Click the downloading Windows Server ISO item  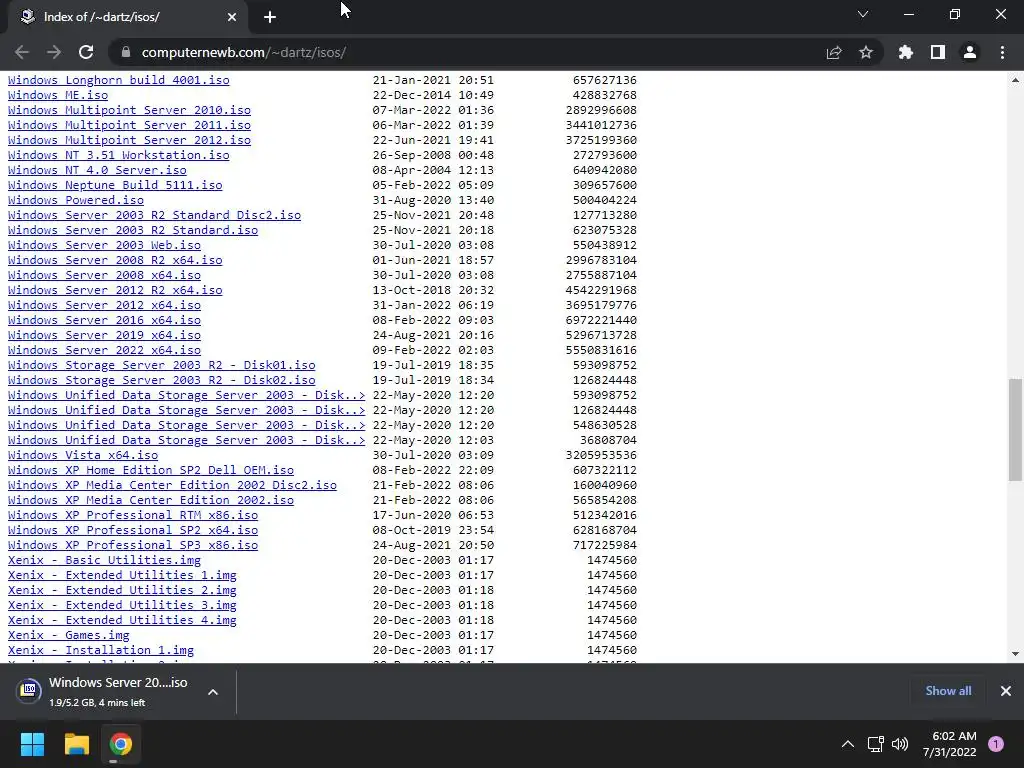point(104,692)
